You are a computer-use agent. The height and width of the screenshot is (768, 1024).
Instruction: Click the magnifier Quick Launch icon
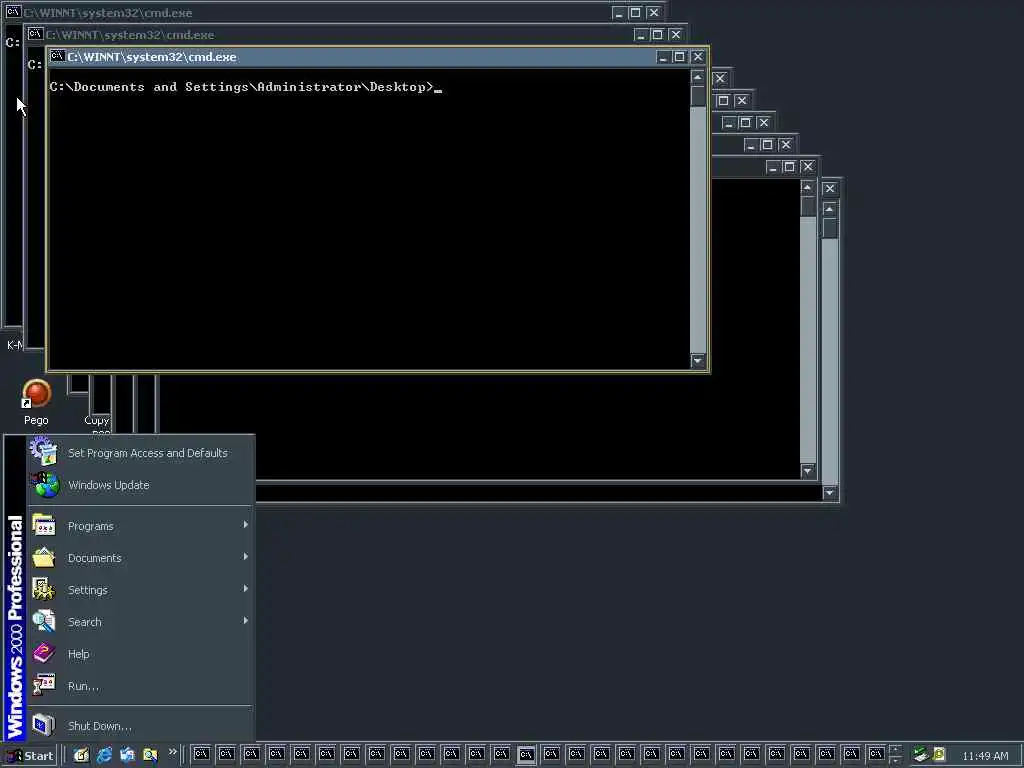[150, 755]
